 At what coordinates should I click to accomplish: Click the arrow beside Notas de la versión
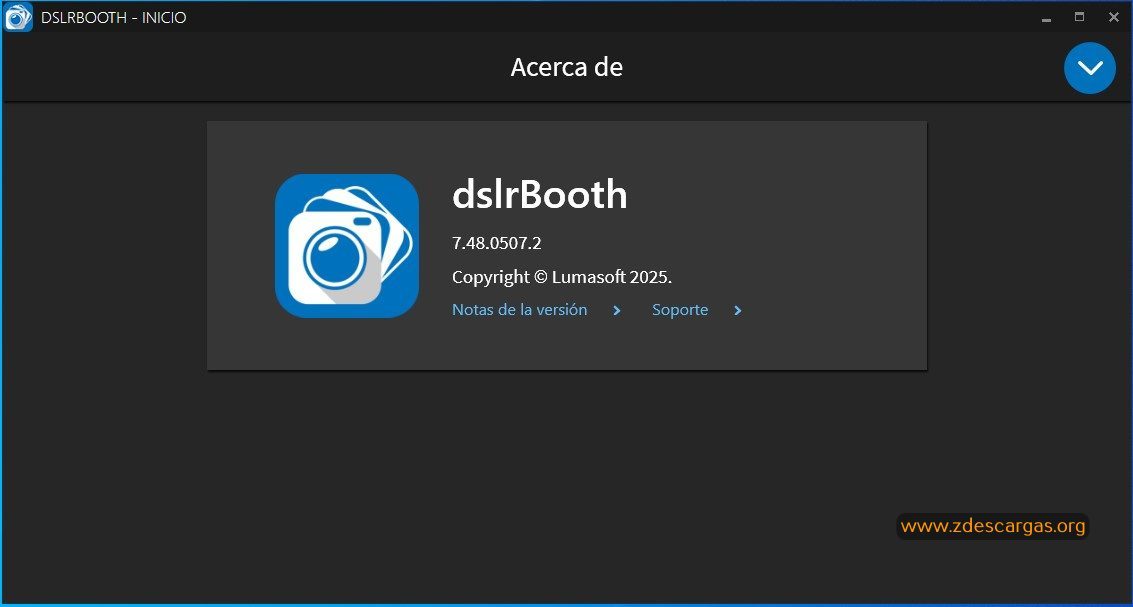617,311
